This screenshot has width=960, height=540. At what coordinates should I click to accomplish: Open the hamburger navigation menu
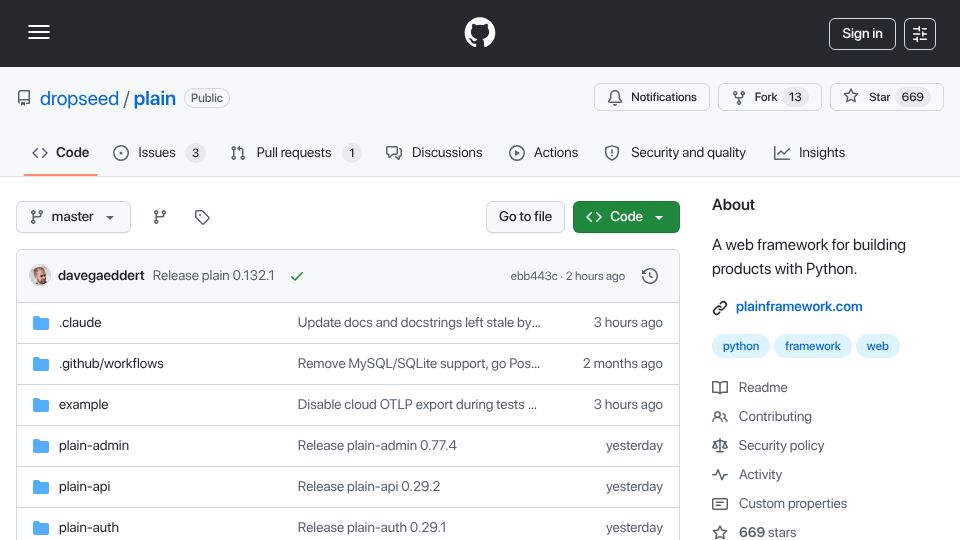click(39, 32)
